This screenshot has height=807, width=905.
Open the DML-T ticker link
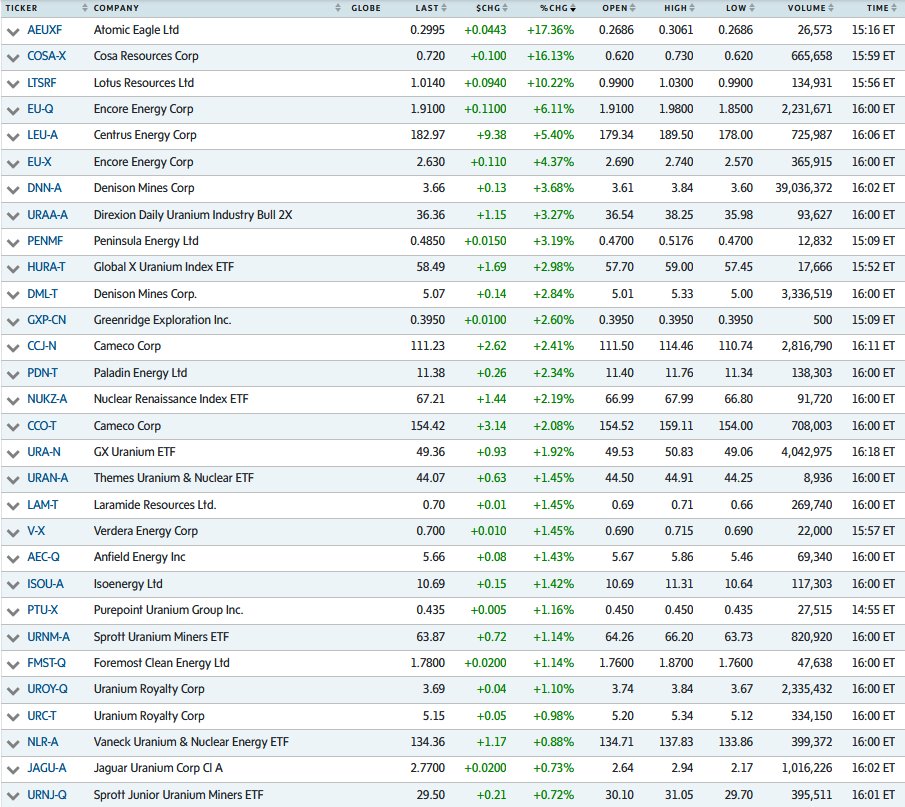point(42,294)
